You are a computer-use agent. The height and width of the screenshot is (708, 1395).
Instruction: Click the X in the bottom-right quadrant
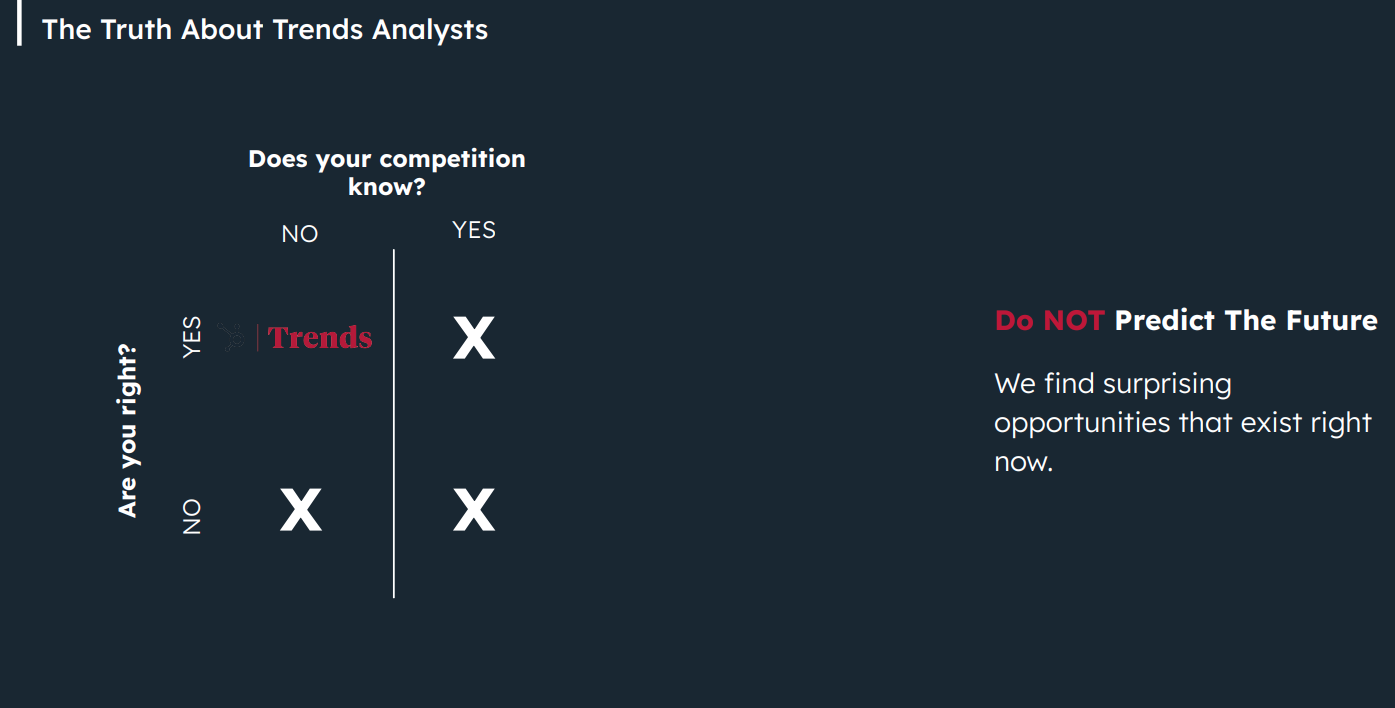(x=474, y=510)
